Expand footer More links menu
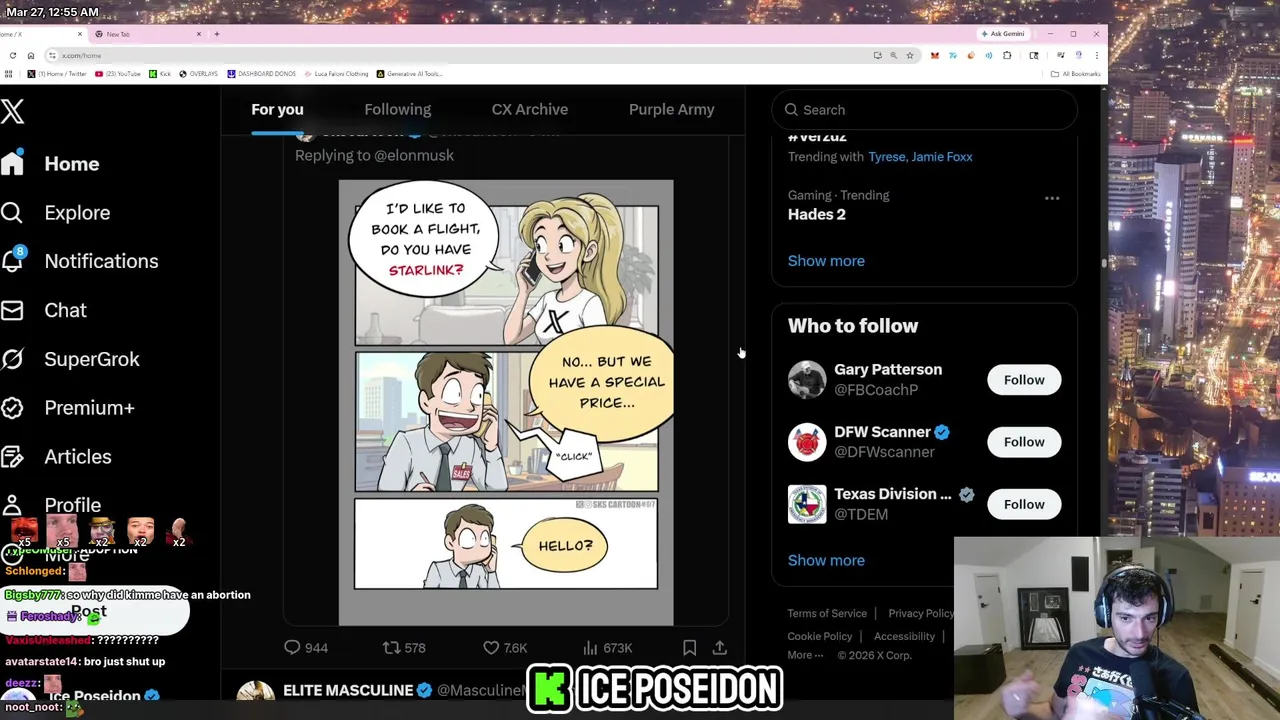The image size is (1280, 720). point(805,655)
